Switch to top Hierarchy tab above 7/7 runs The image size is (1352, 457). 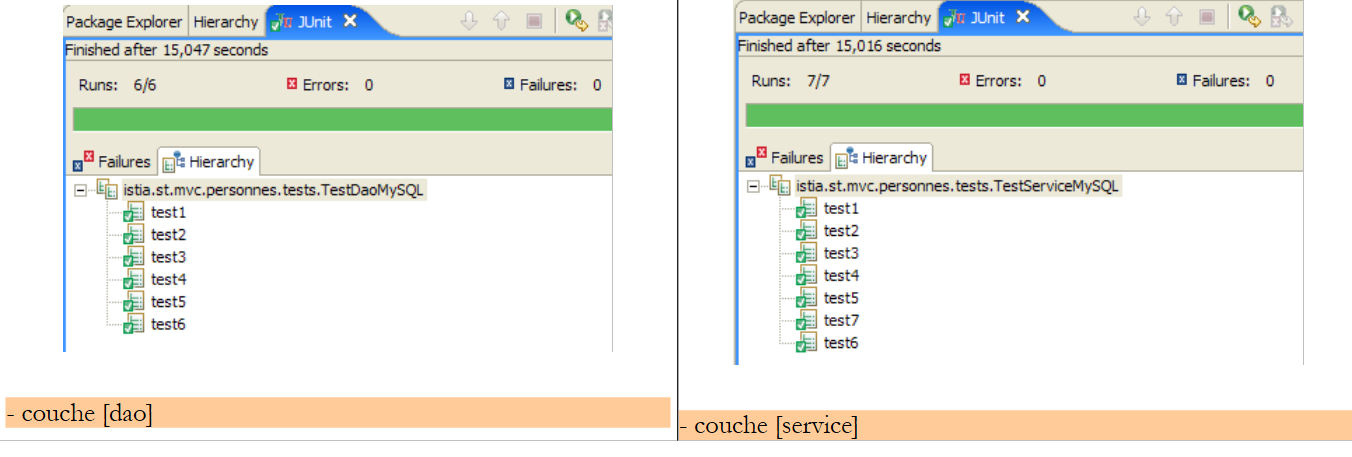tap(898, 17)
